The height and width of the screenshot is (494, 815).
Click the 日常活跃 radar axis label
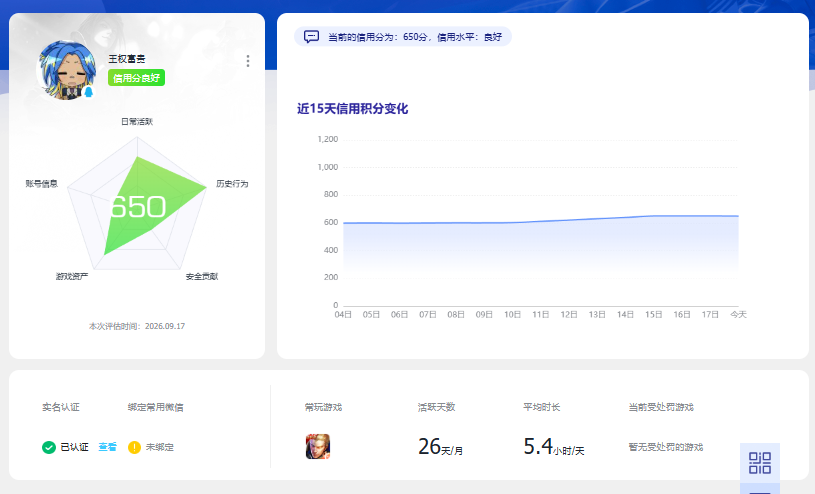(137, 122)
